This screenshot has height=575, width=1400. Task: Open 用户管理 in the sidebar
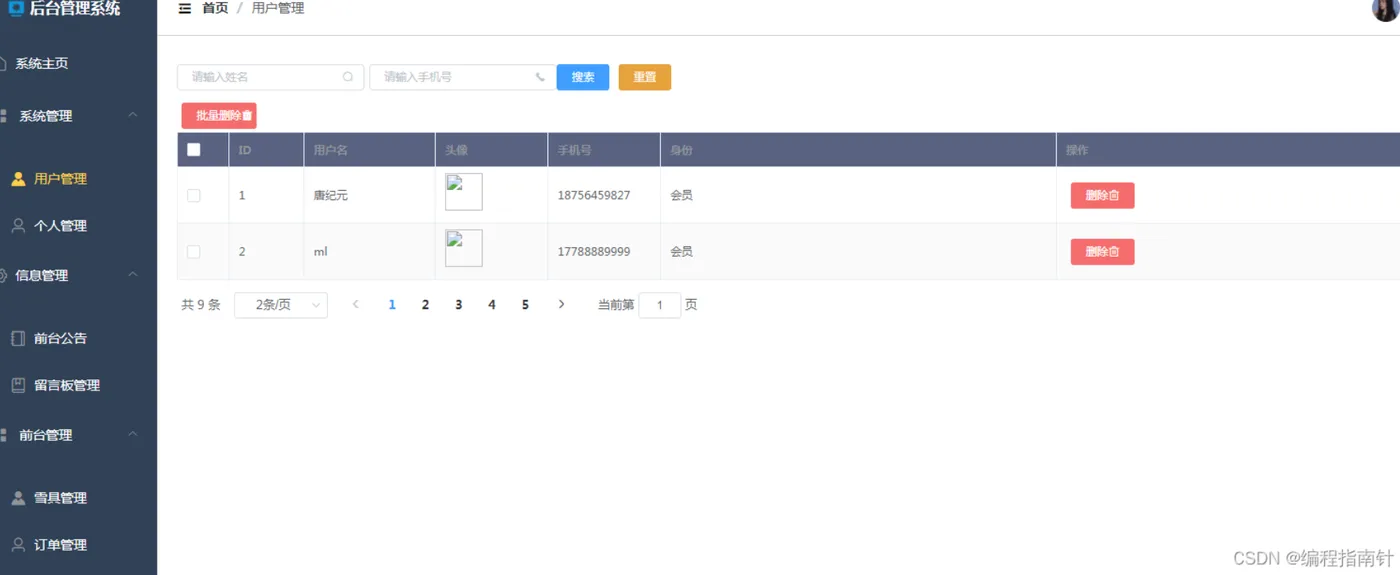[60, 179]
